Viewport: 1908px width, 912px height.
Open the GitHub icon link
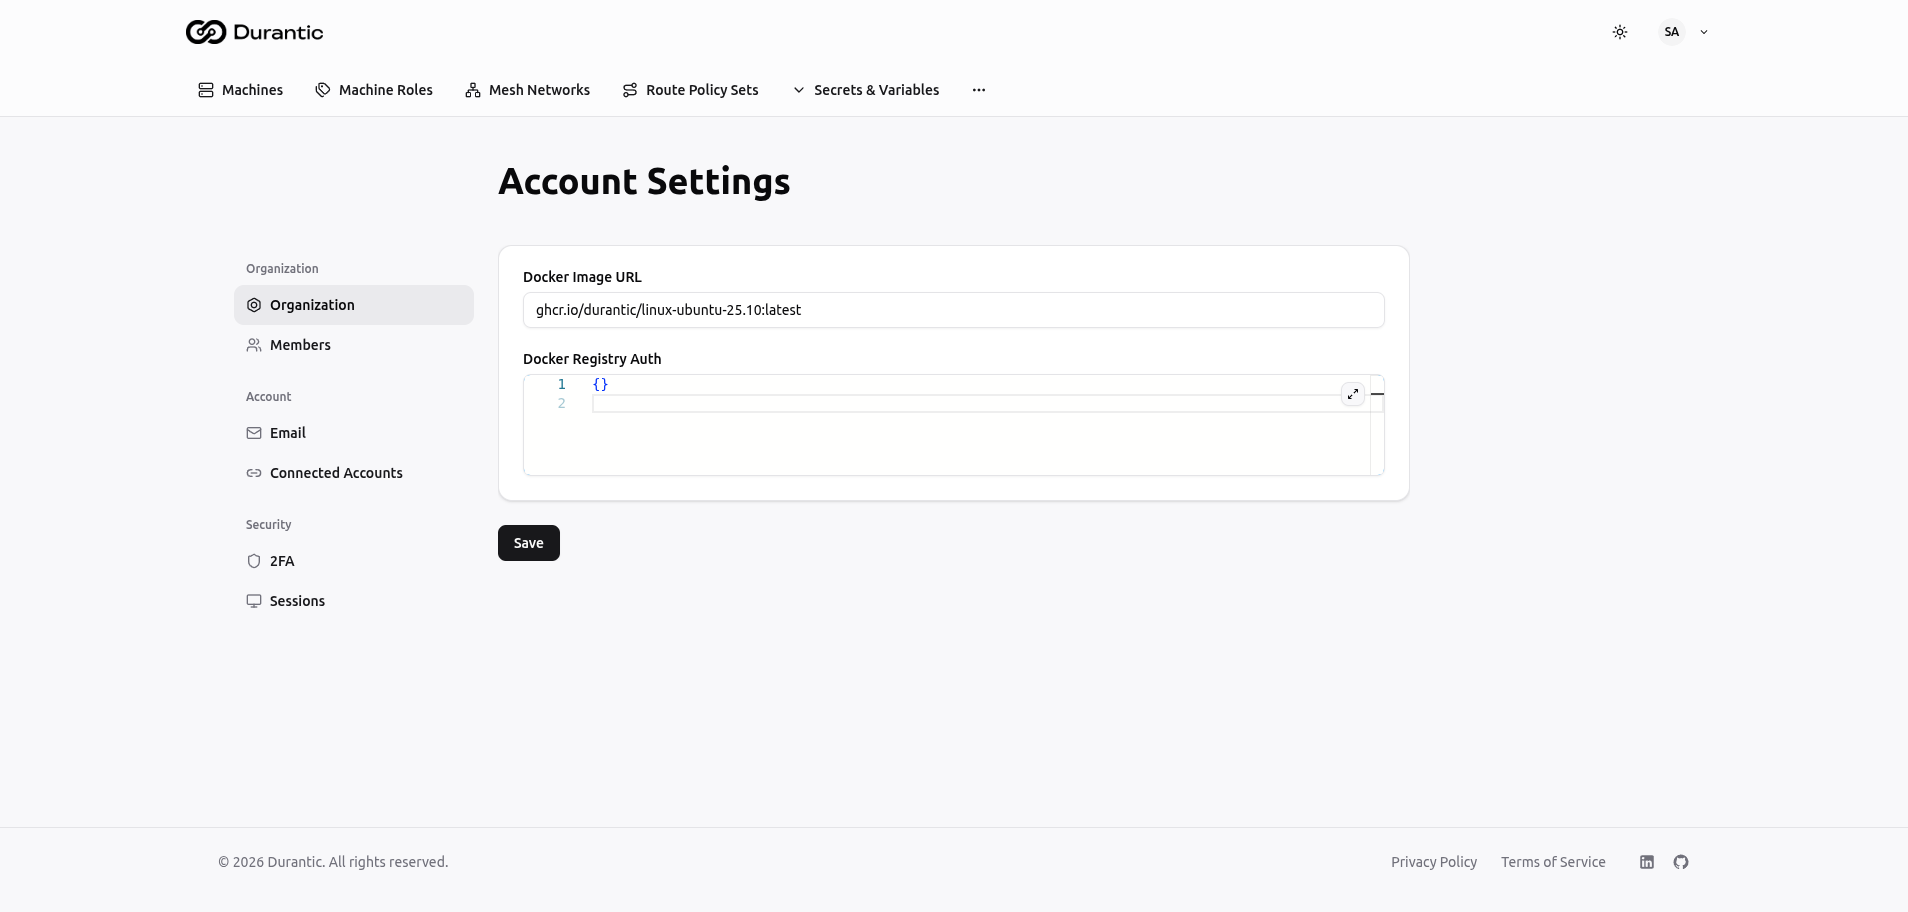pyautogui.click(x=1681, y=862)
